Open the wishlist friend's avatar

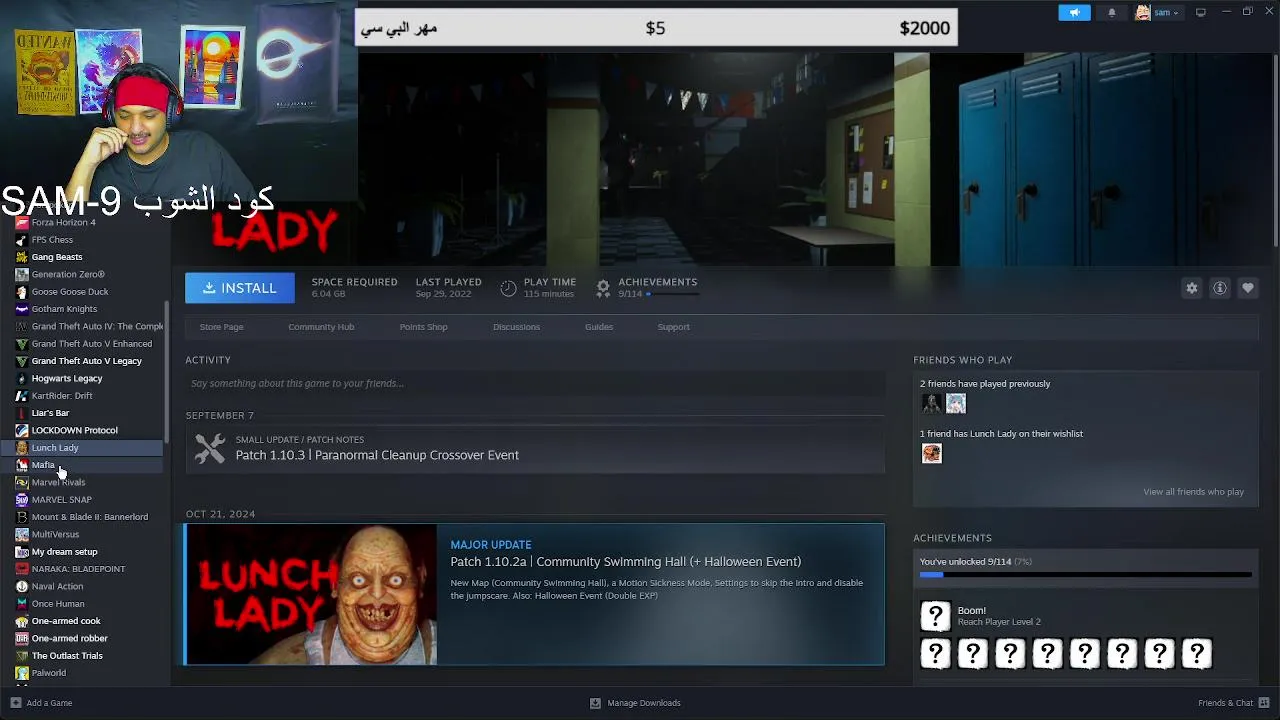pos(931,454)
